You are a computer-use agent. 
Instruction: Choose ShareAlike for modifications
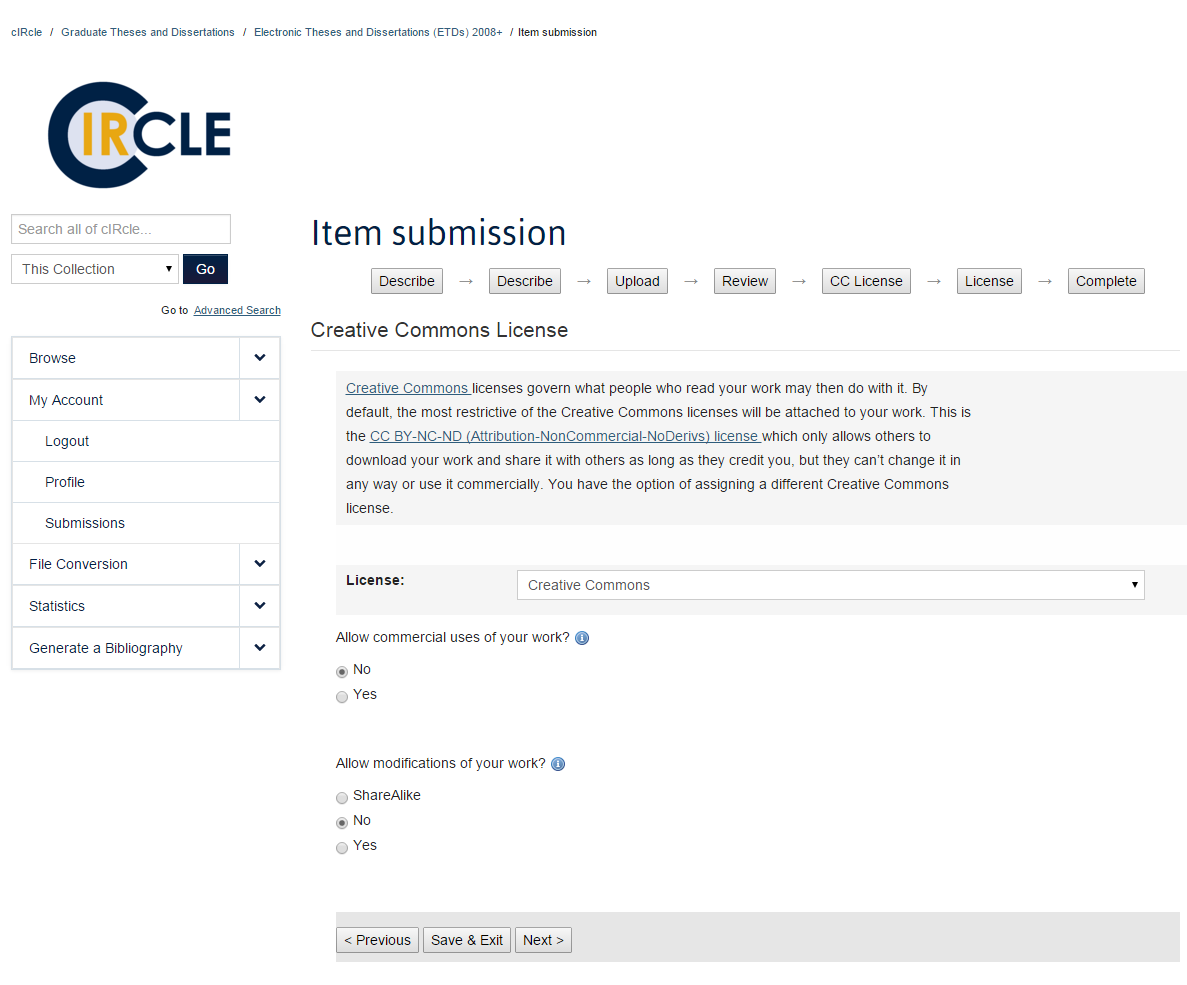[x=342, y=798]
